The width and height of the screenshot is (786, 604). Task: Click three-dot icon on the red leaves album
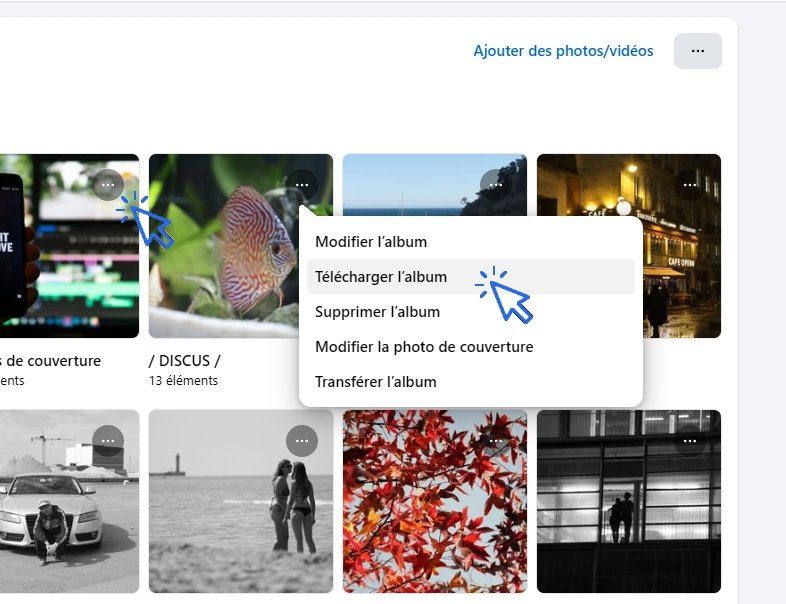pyautogui.click(x=496, y=441)
